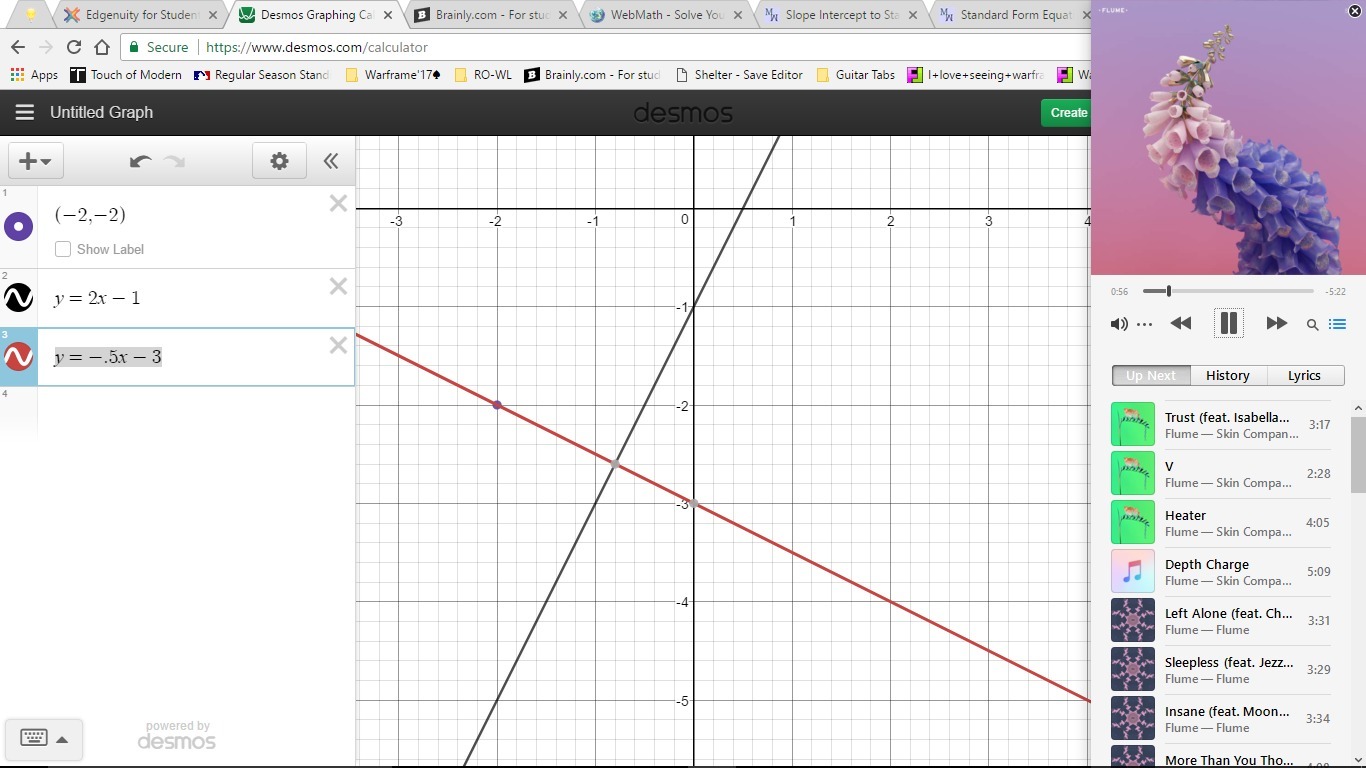Open the Add Item plus menu
This screenshot has height=768, width=1366.
(x=36, y=161)
